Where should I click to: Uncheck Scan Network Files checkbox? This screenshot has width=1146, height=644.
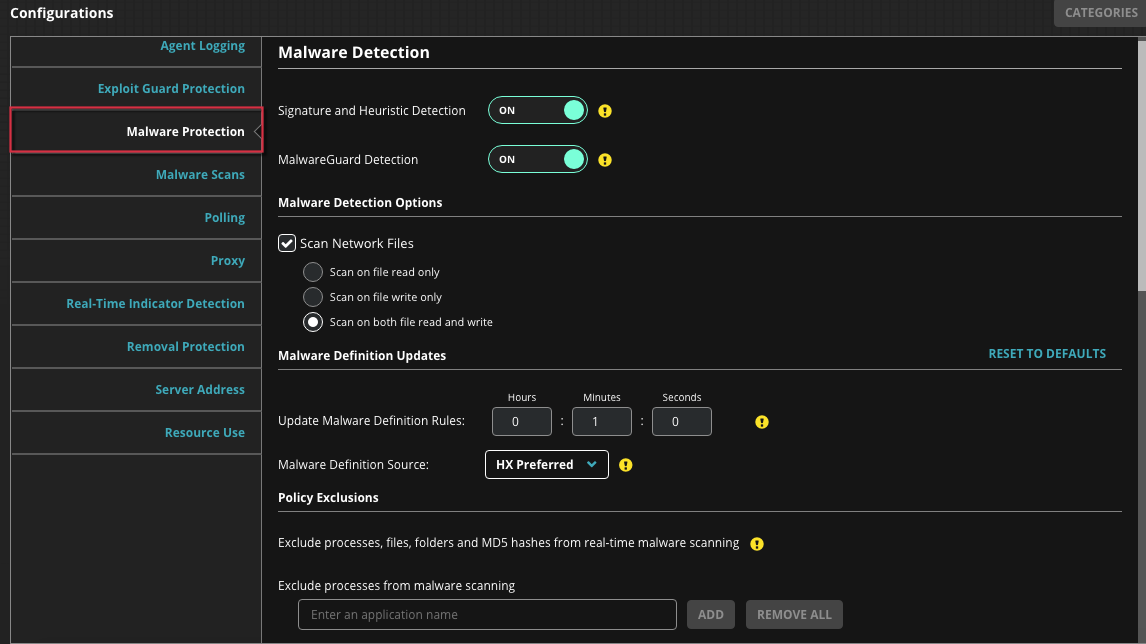coord(286,243)
